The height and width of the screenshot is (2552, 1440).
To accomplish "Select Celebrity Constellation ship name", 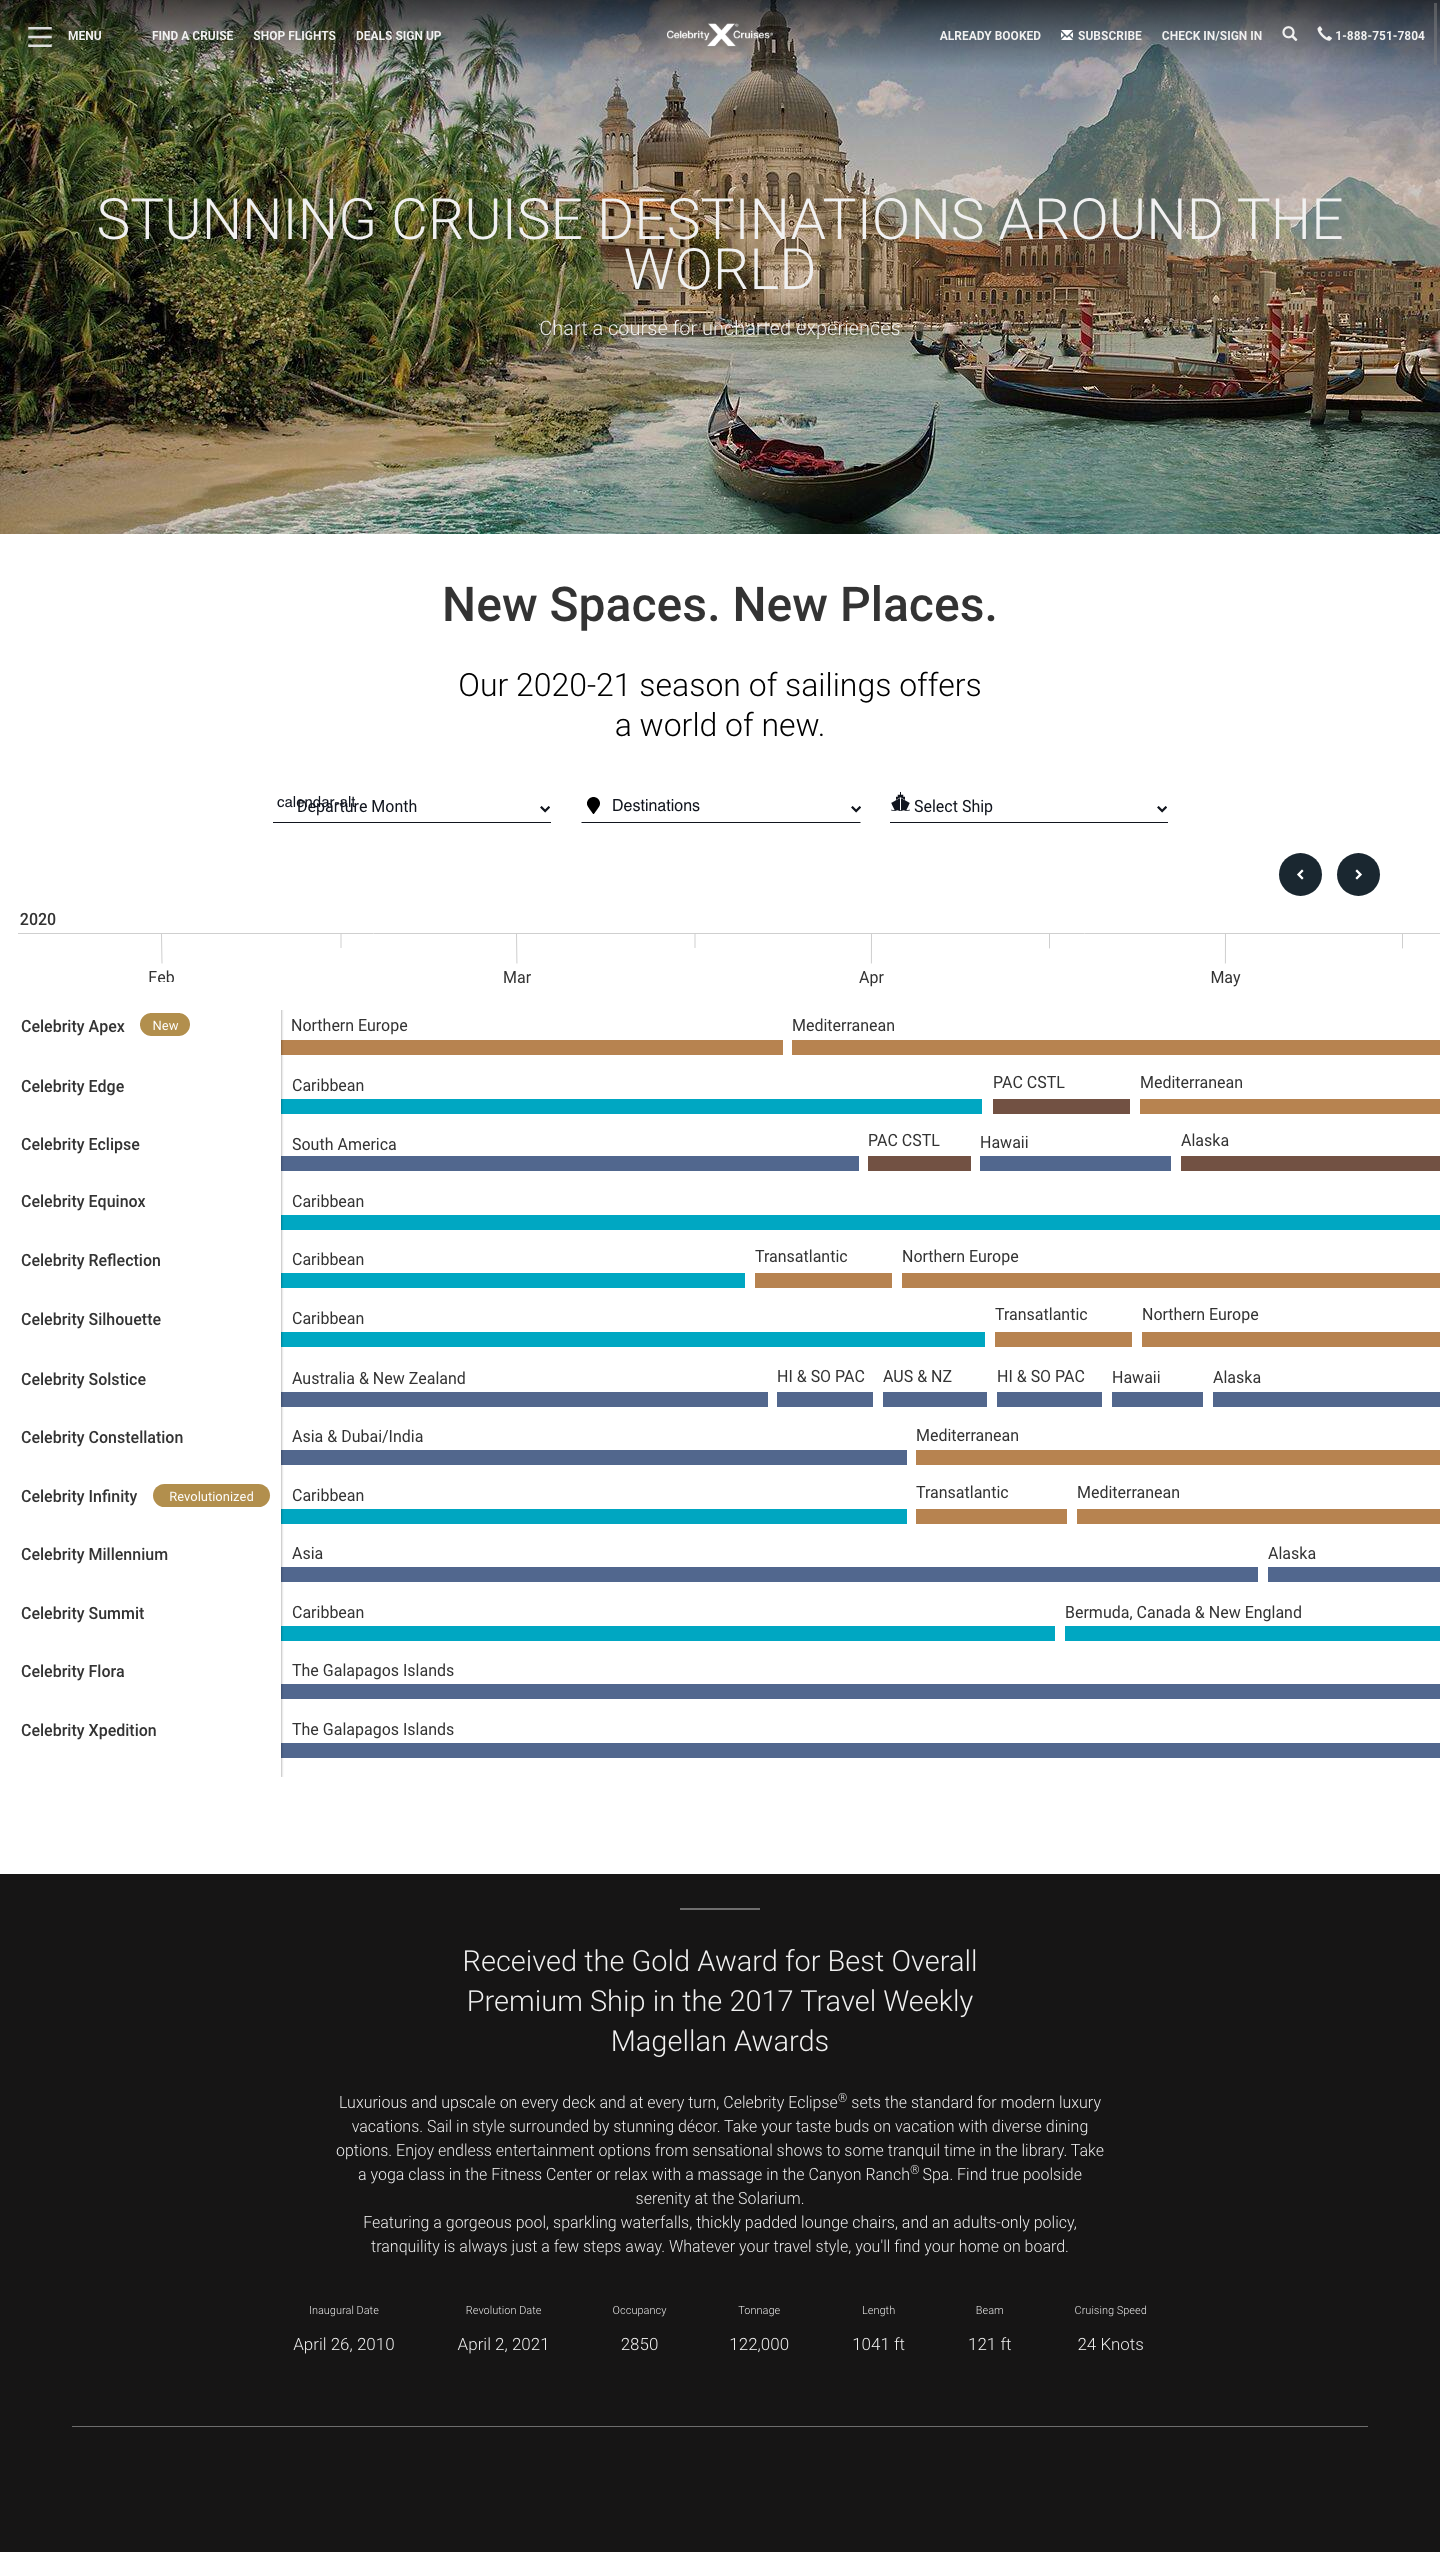I will coord(102,1437).
